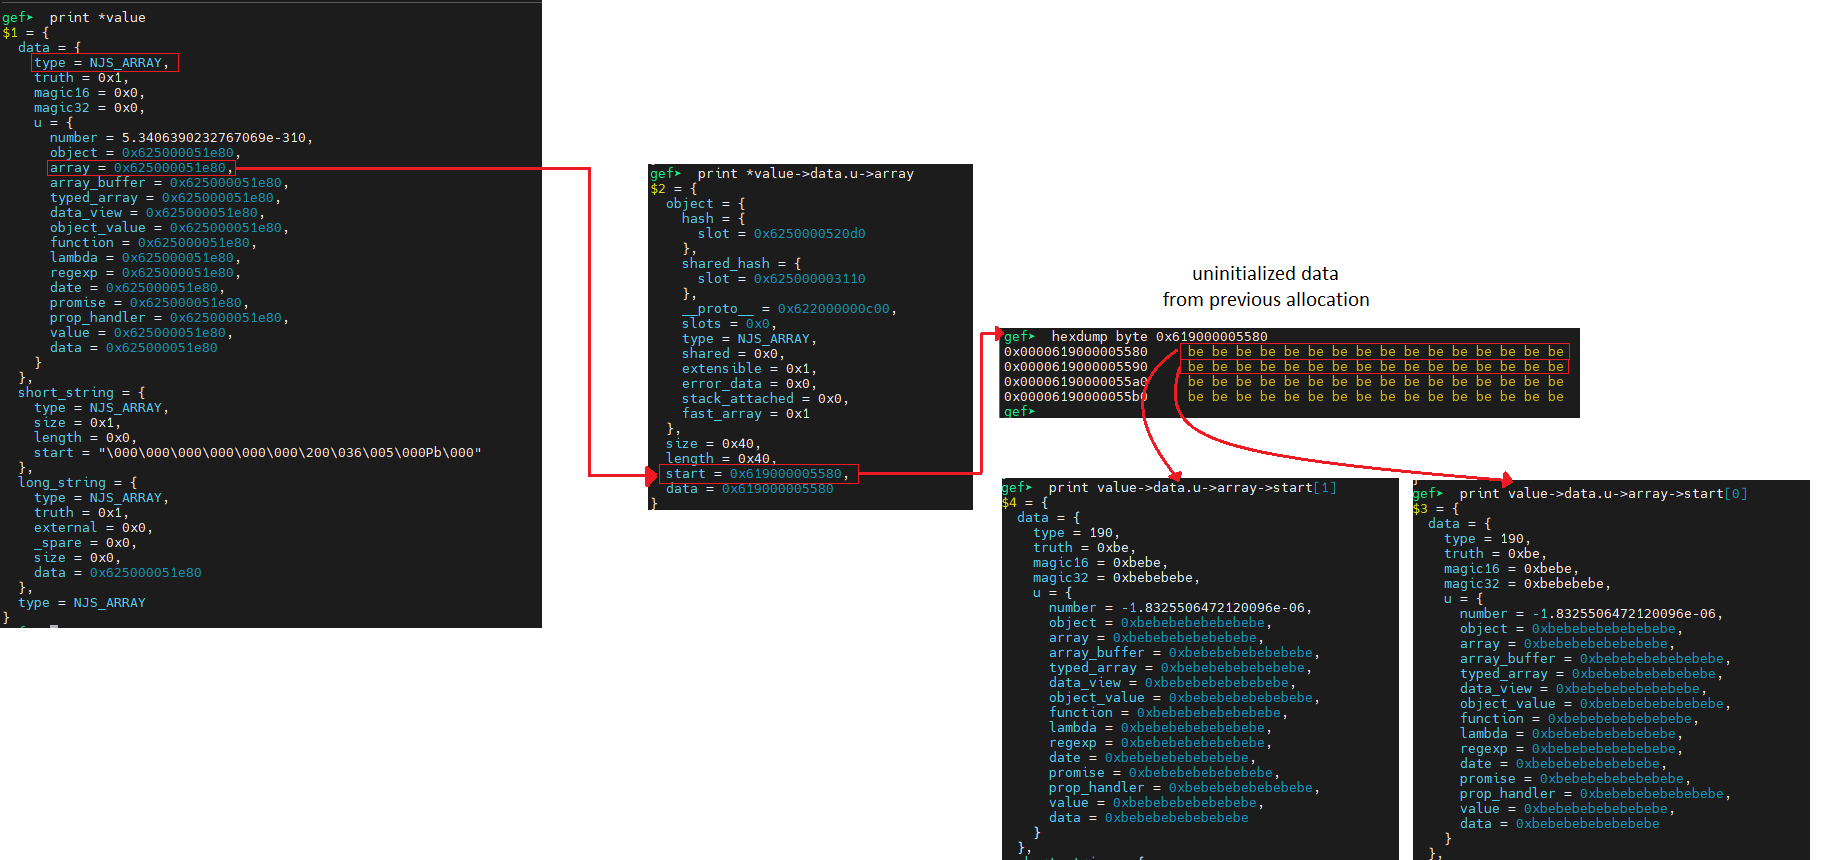Image resolution: width=1827 pixels, height=860 pixels.
Task: Select 'stack_attached = 0x0,' line
Action: pos(765,398)
